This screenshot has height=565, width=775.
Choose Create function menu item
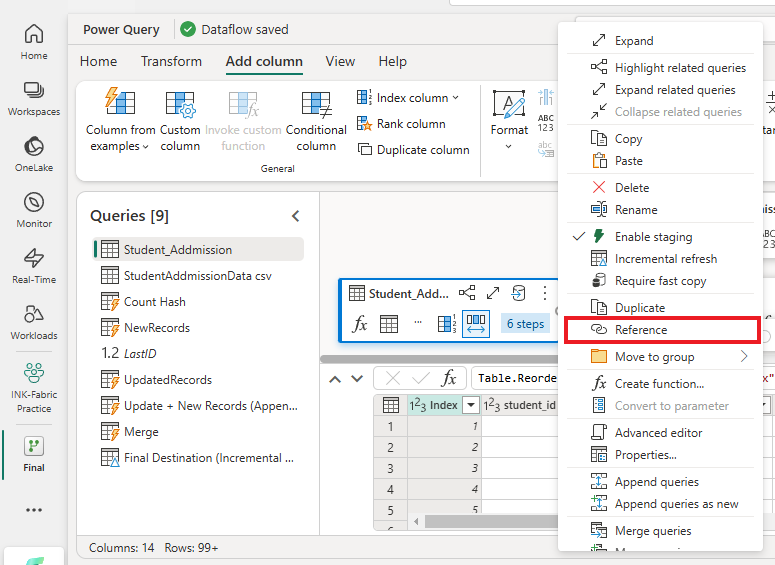[660, 384]
